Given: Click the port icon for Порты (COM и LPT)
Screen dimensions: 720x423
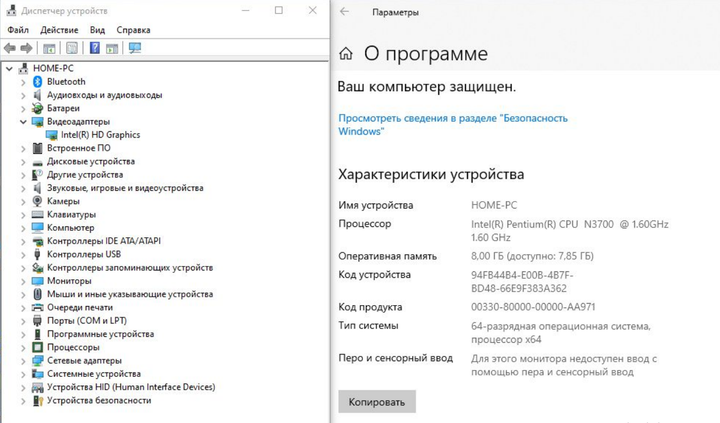Looking at the screenshot, I should click(38, 321).
